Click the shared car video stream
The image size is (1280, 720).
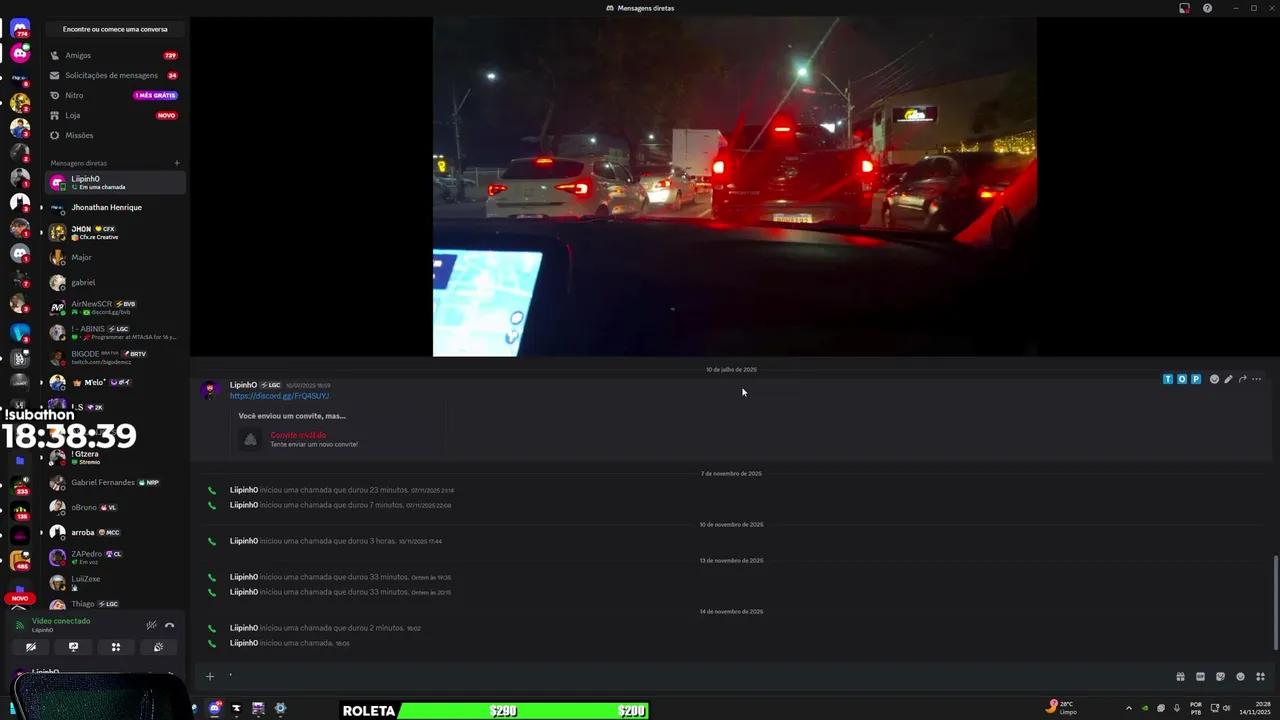point(735,186)
